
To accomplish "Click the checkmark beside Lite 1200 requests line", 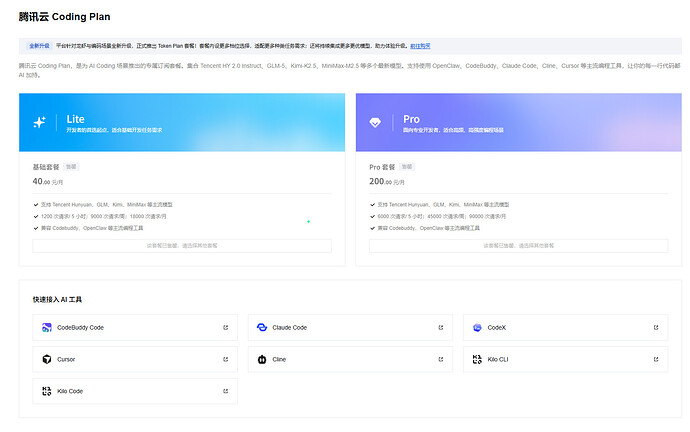I will coord(36,216).
